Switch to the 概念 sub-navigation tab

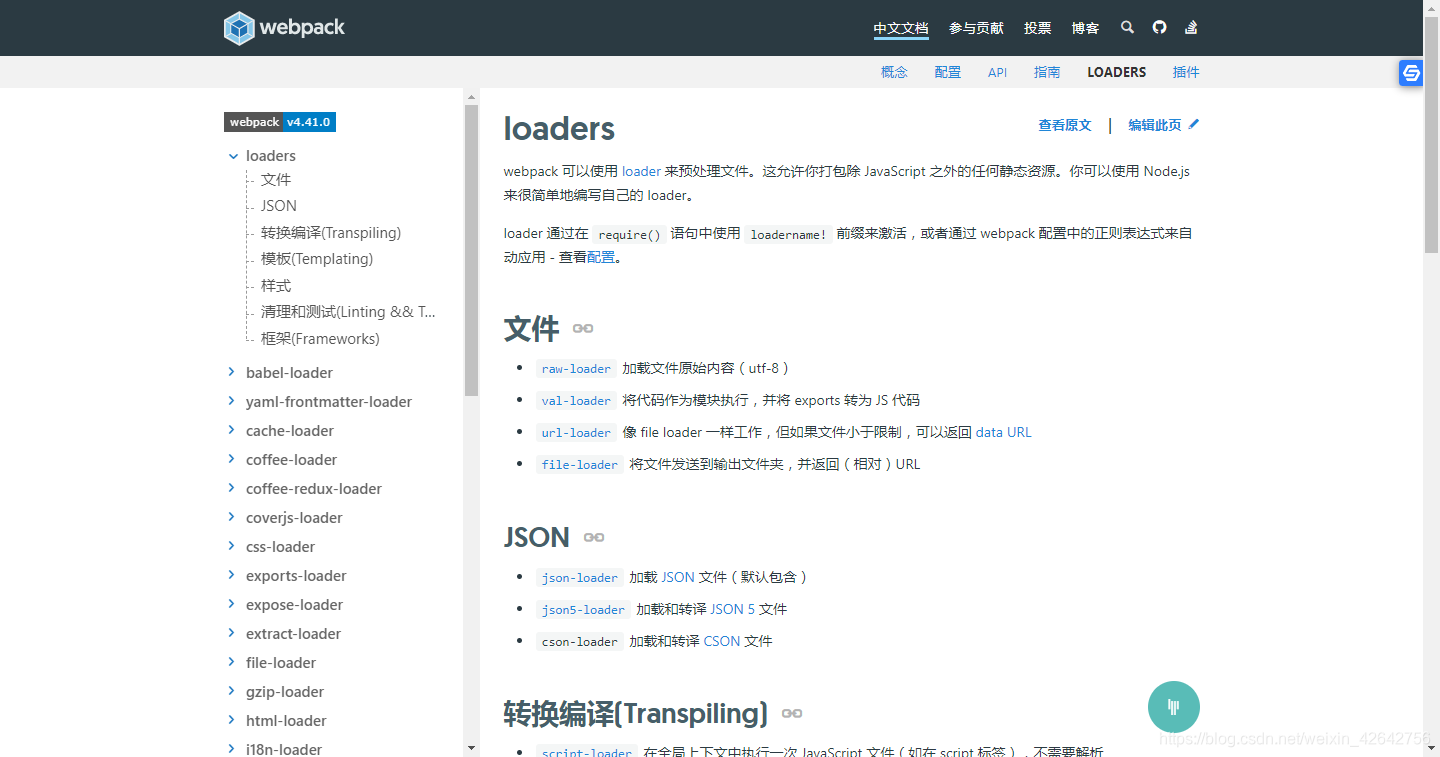pyautogui.click(x=894, y=72)
